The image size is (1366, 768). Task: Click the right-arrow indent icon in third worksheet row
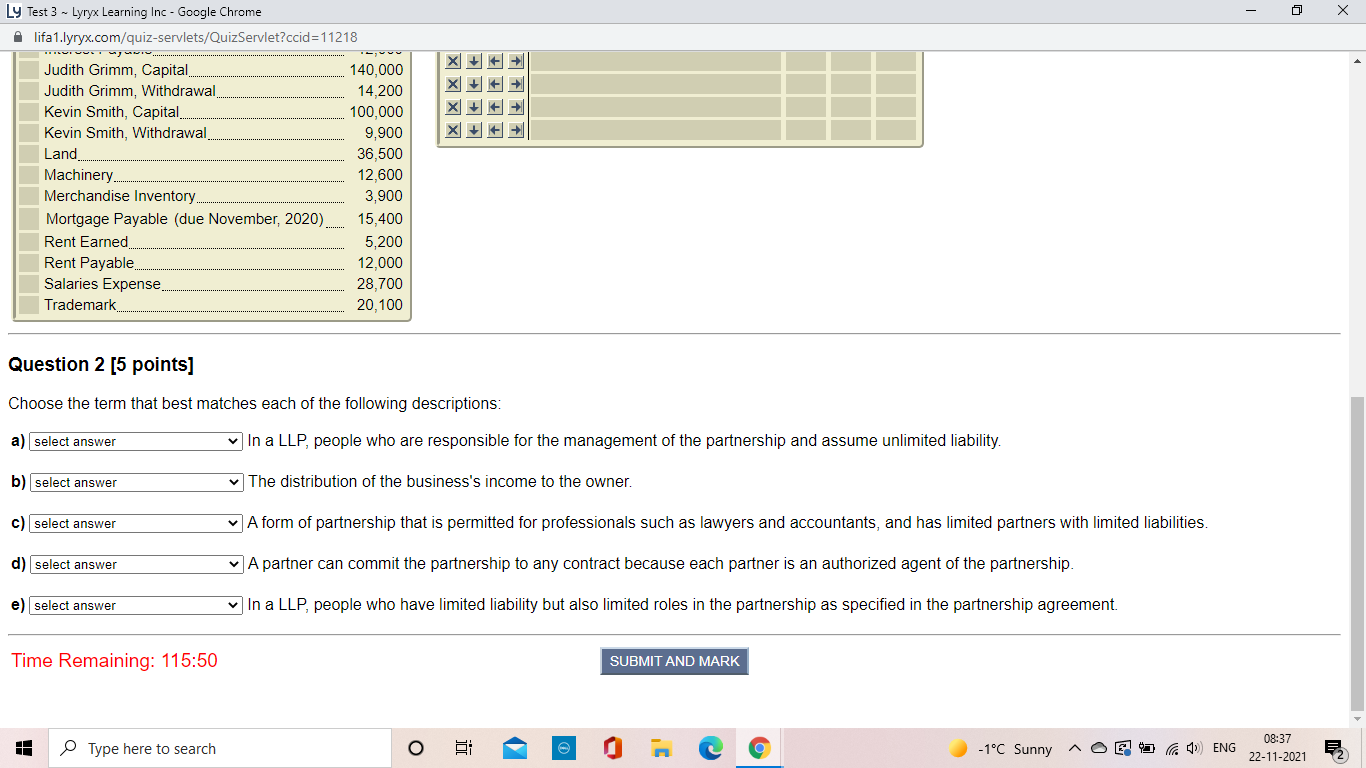(x=516, y=107)
